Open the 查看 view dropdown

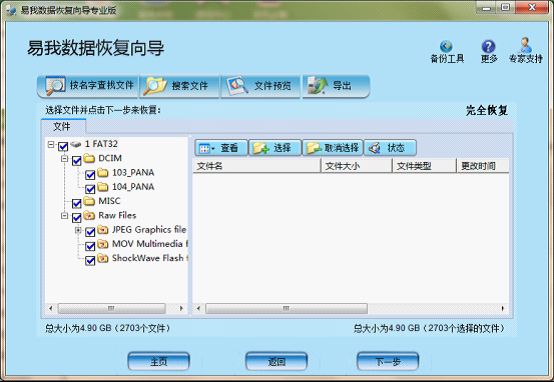tap(221, 148)
